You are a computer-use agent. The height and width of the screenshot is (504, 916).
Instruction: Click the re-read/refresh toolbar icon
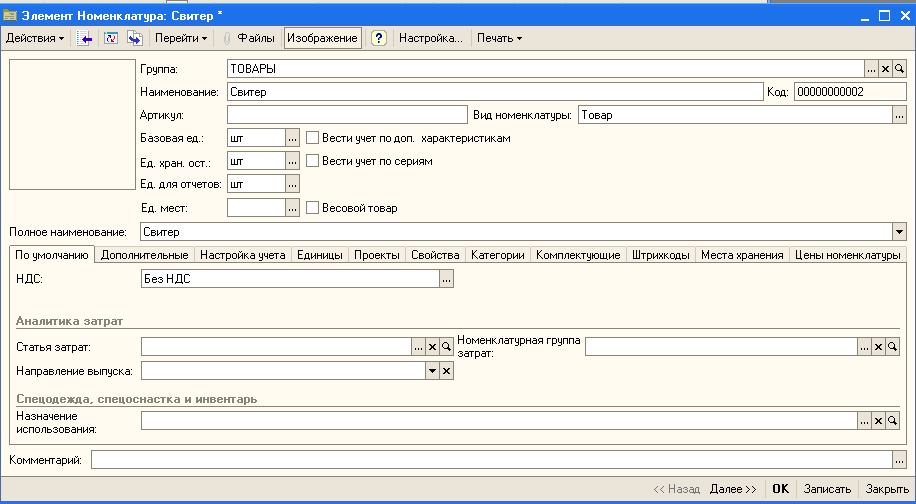(x=110, y=39)
